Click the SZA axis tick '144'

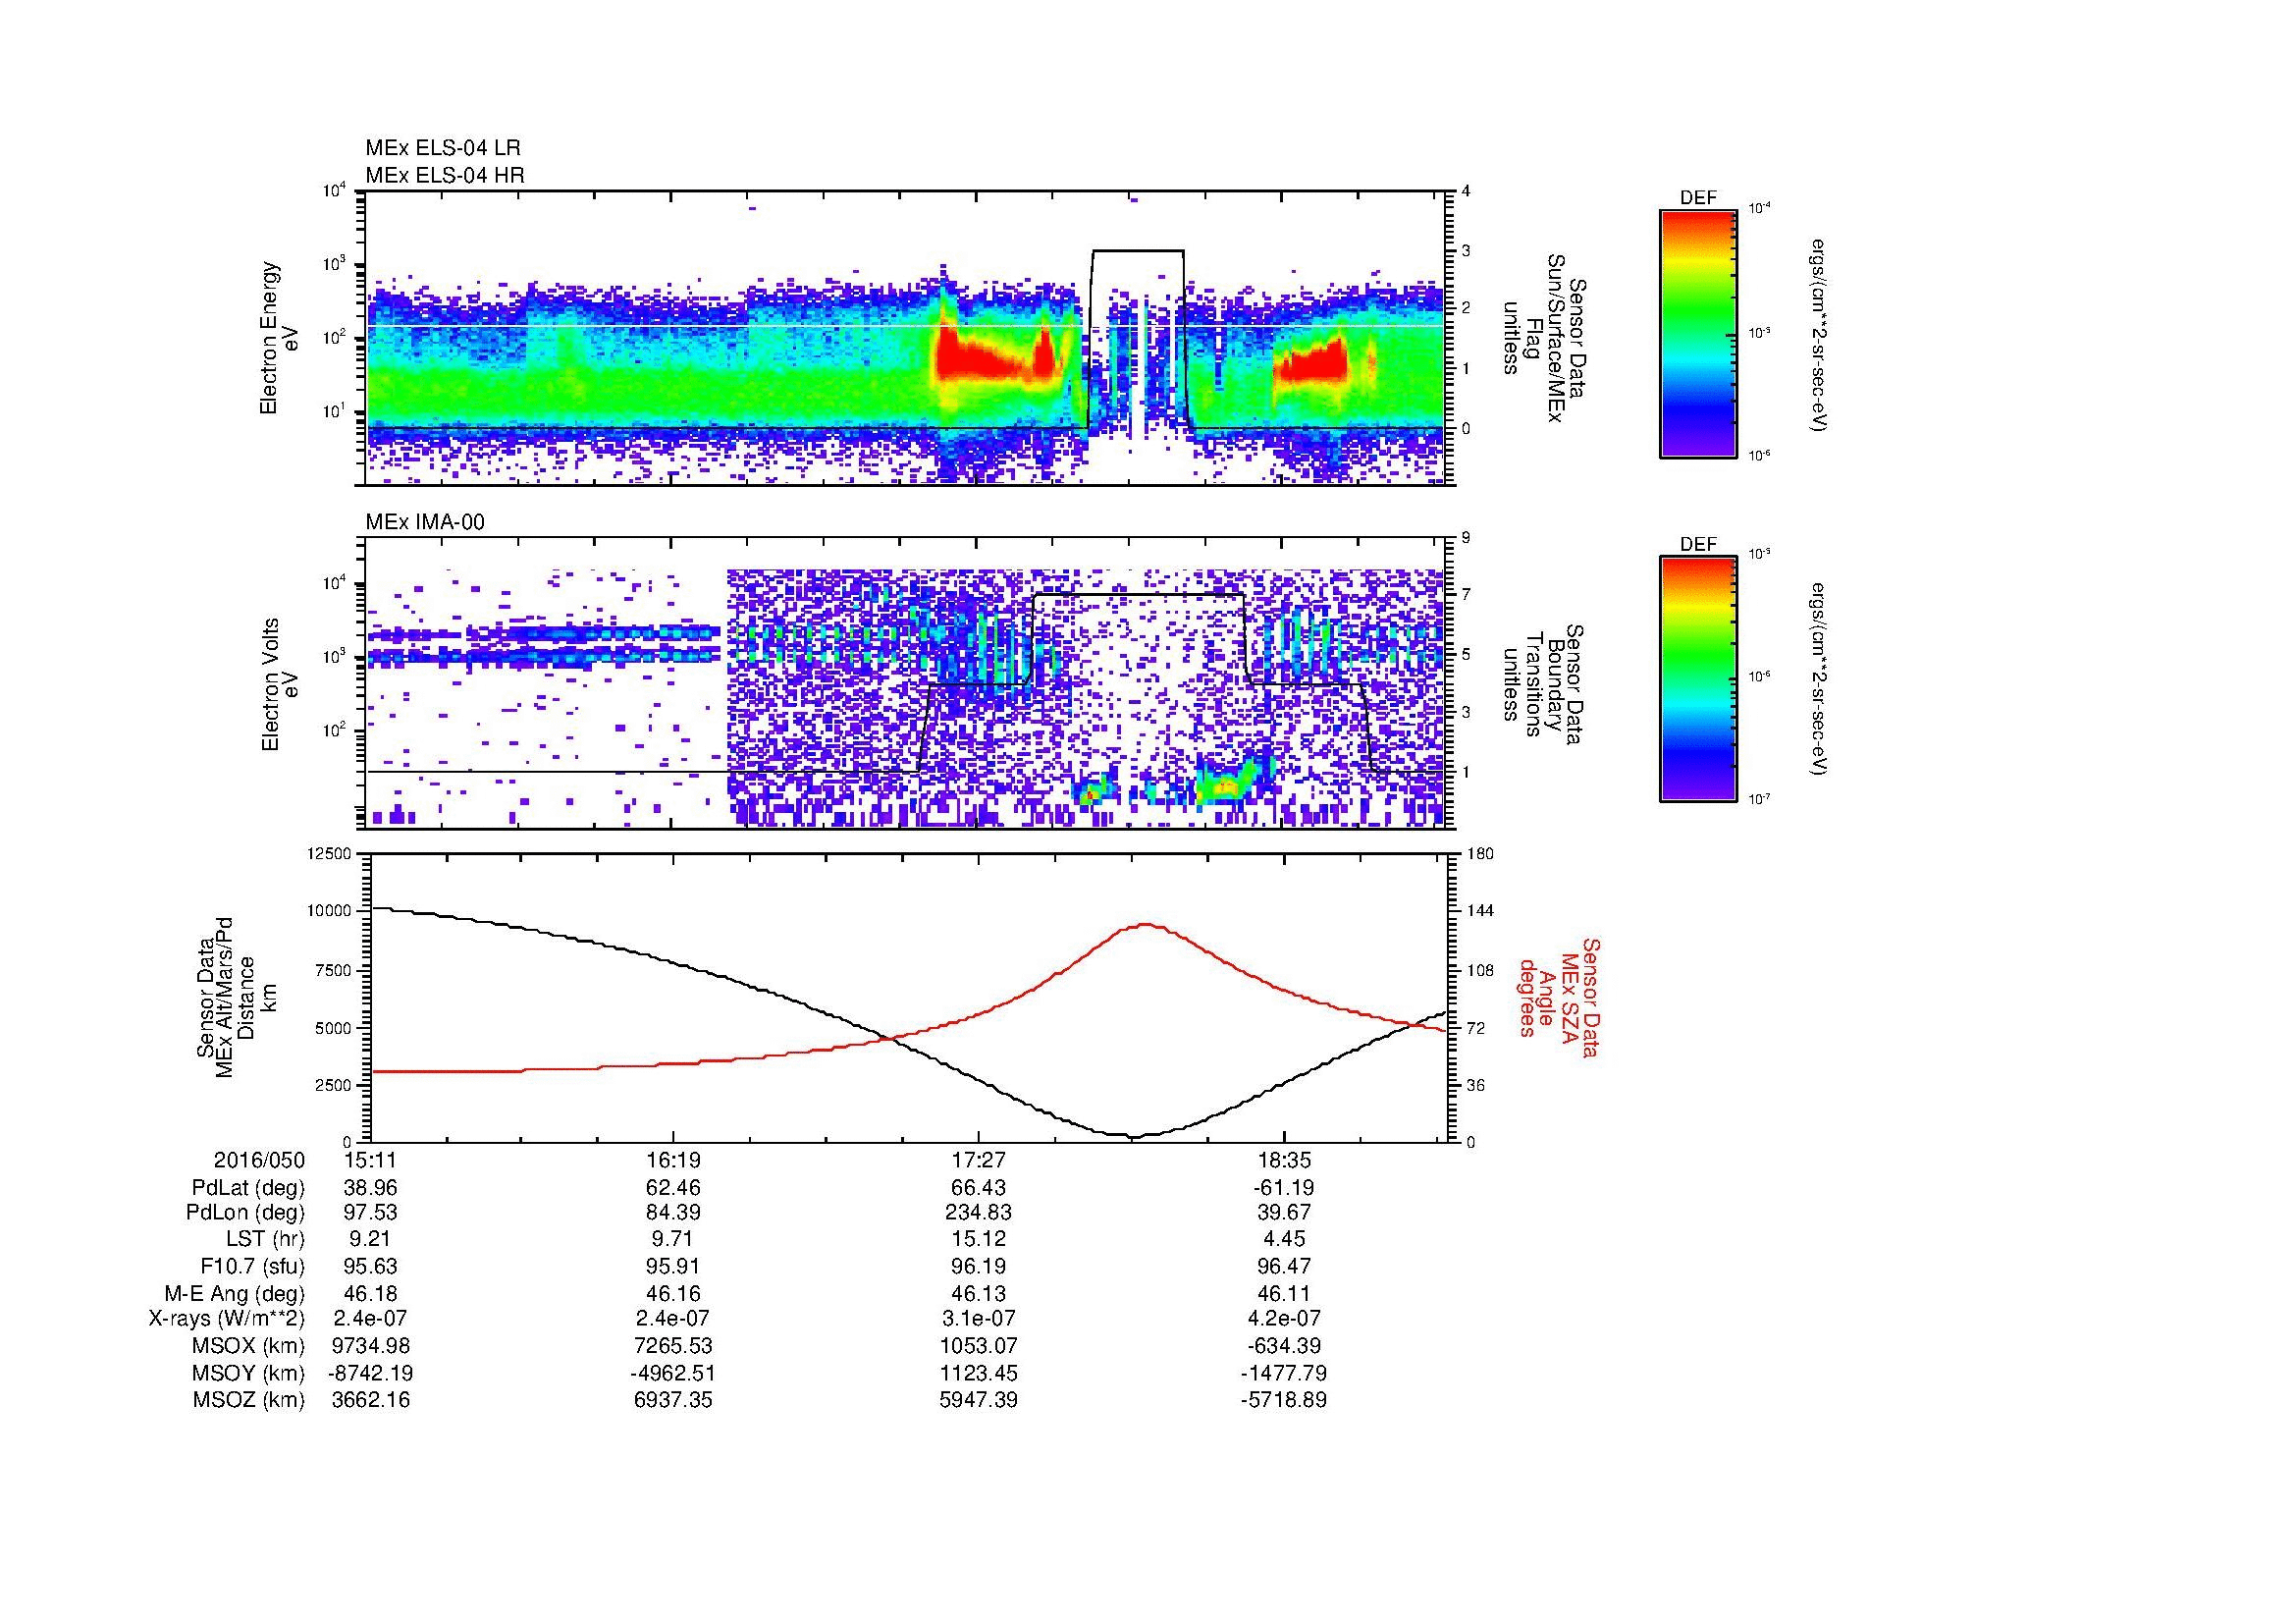point(1478,911)
